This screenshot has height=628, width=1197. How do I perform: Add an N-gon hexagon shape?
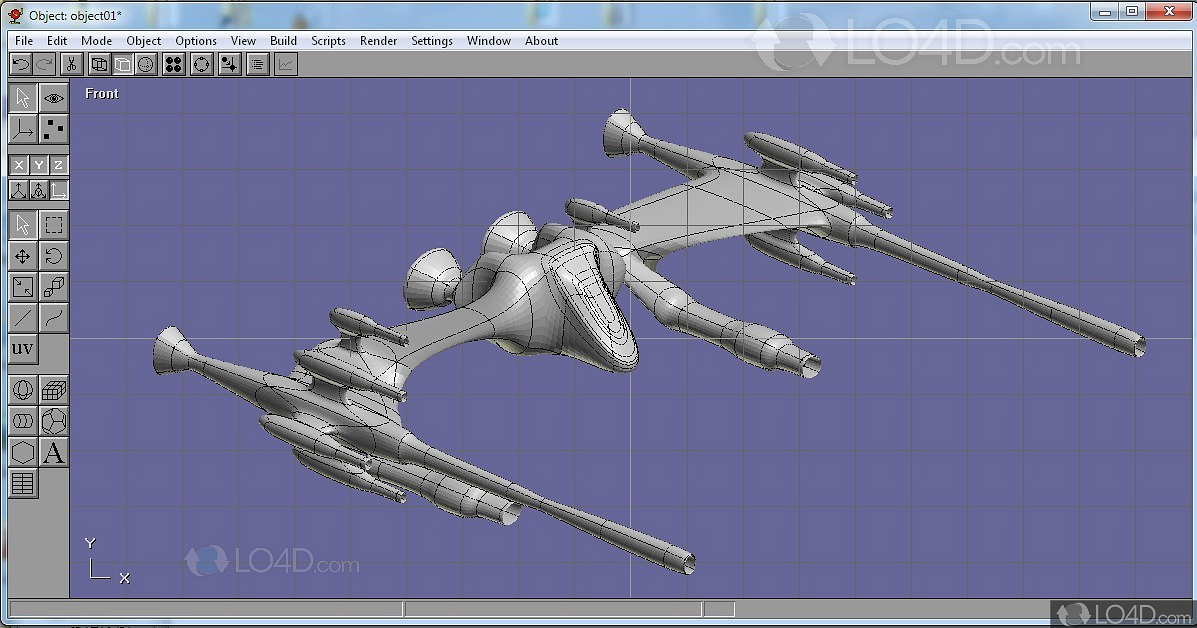coord(23,452)
